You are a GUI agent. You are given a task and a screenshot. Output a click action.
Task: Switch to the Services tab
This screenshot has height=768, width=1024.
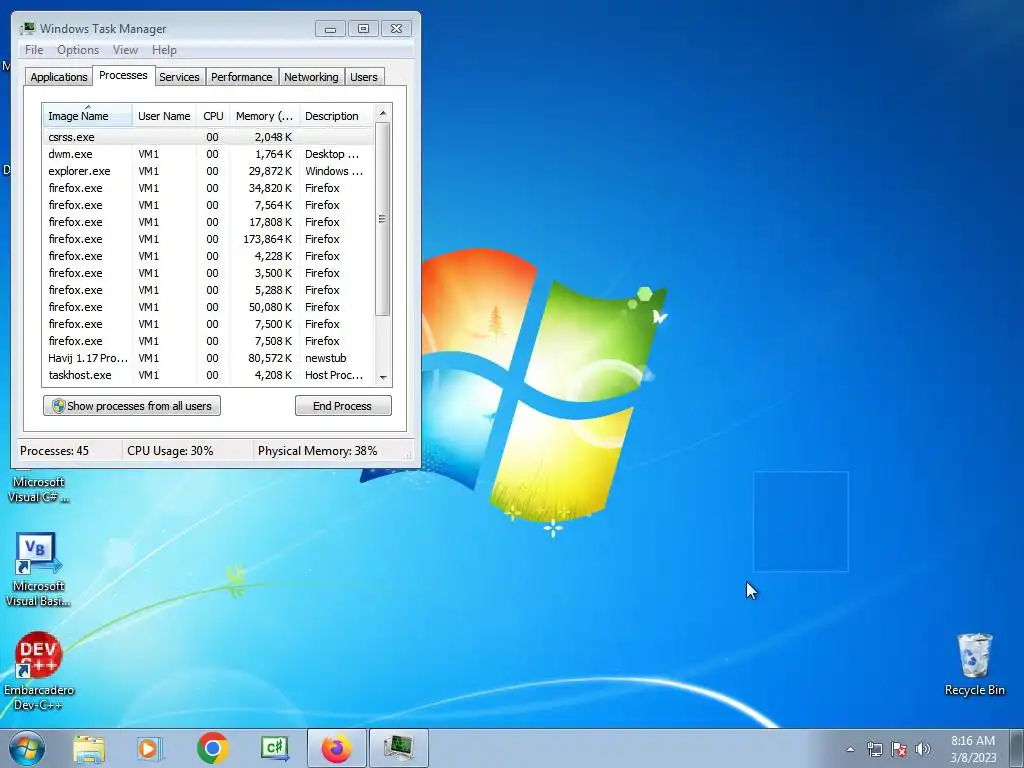180,76
